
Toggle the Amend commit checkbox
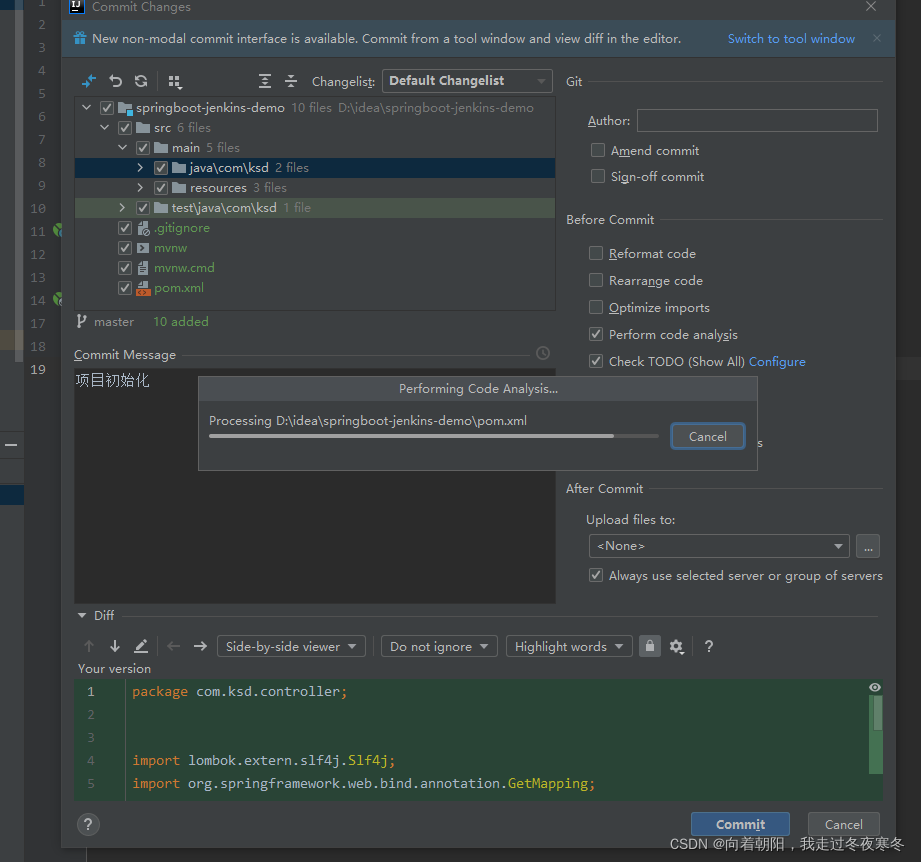[x=597, y=150]
